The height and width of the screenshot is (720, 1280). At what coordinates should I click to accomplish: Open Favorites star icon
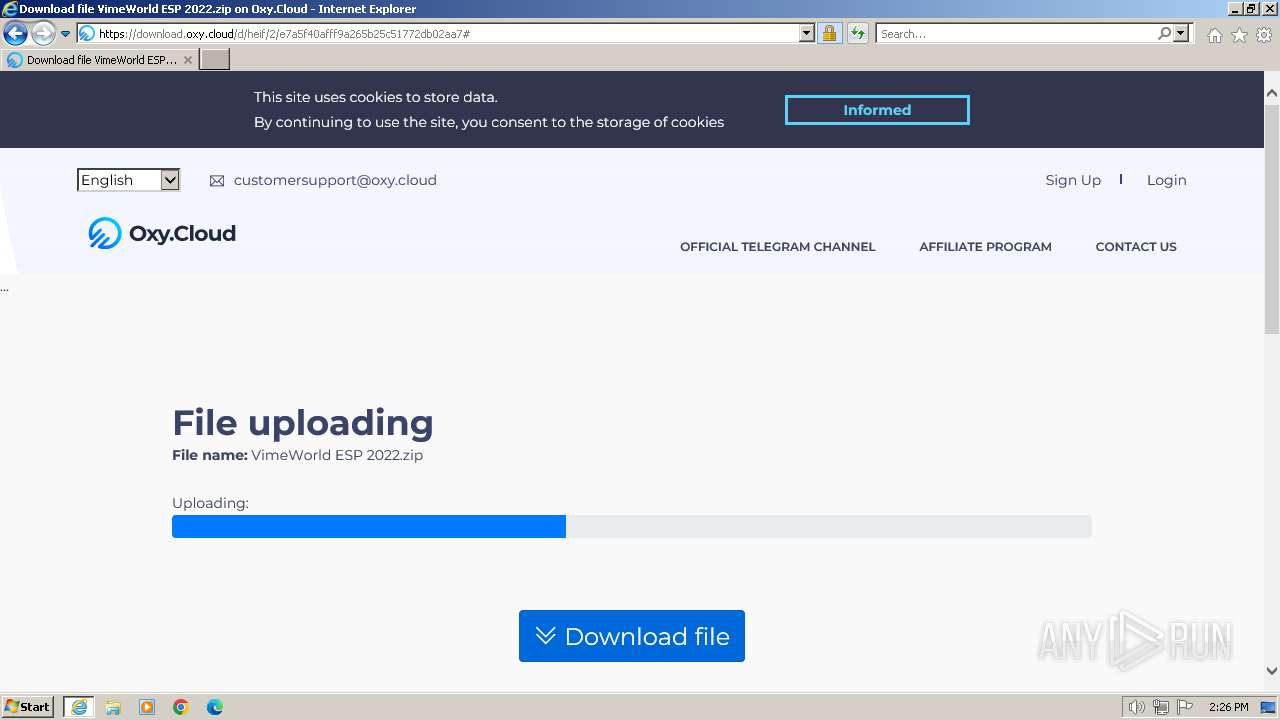pos(1239,35)
